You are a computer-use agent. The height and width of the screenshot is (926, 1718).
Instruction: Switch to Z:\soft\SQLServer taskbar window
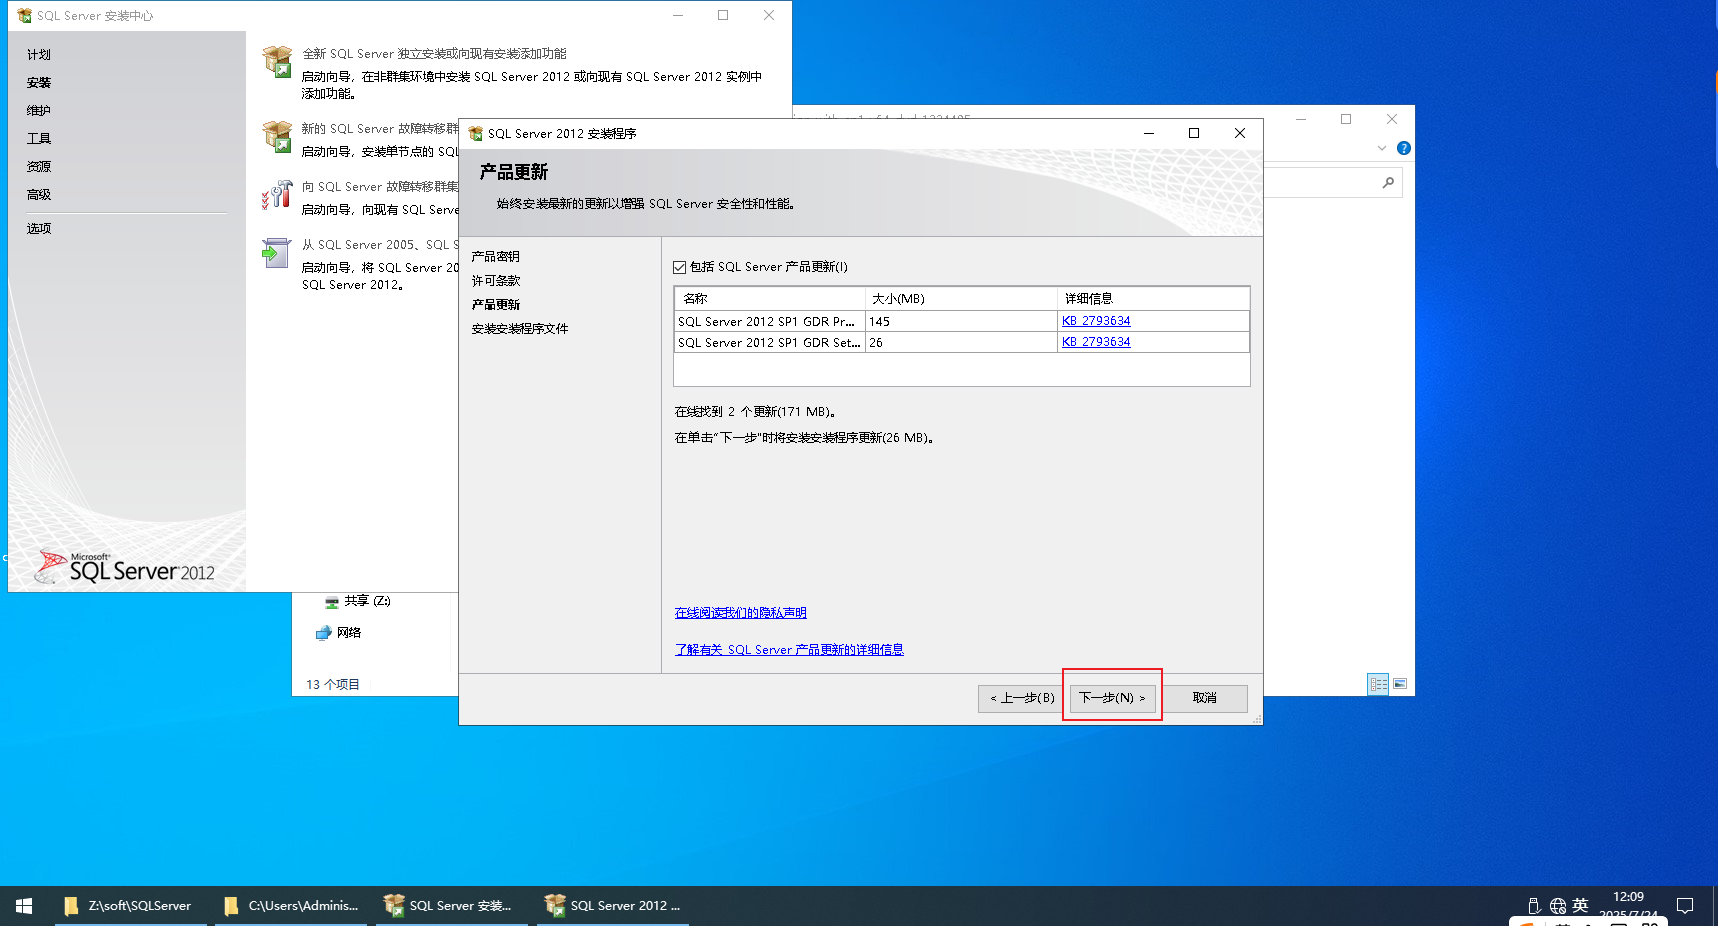130,906
